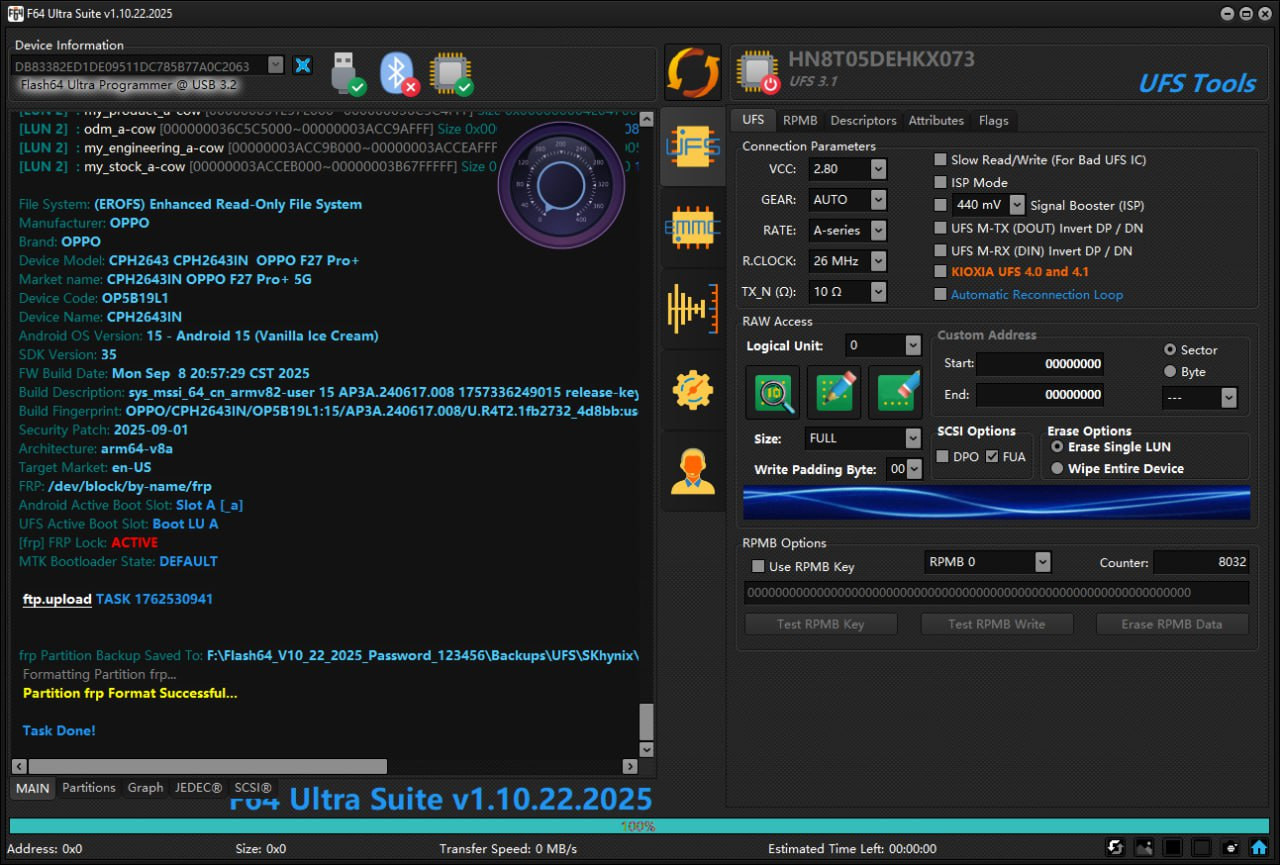The width and height of the screenshot is (1280, 865).
Task: Enable Slow Read/Write for Bad UFS IC
Action: point(940,159)
